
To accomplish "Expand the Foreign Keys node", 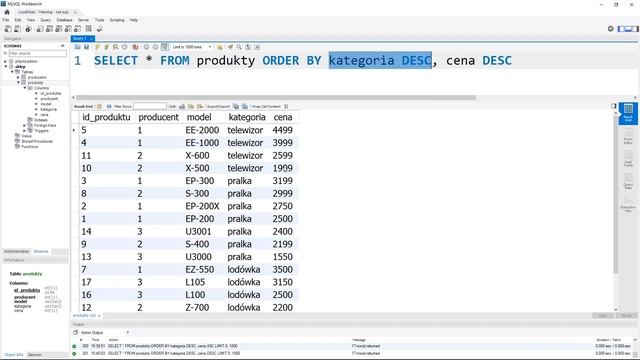I will 24,125.
